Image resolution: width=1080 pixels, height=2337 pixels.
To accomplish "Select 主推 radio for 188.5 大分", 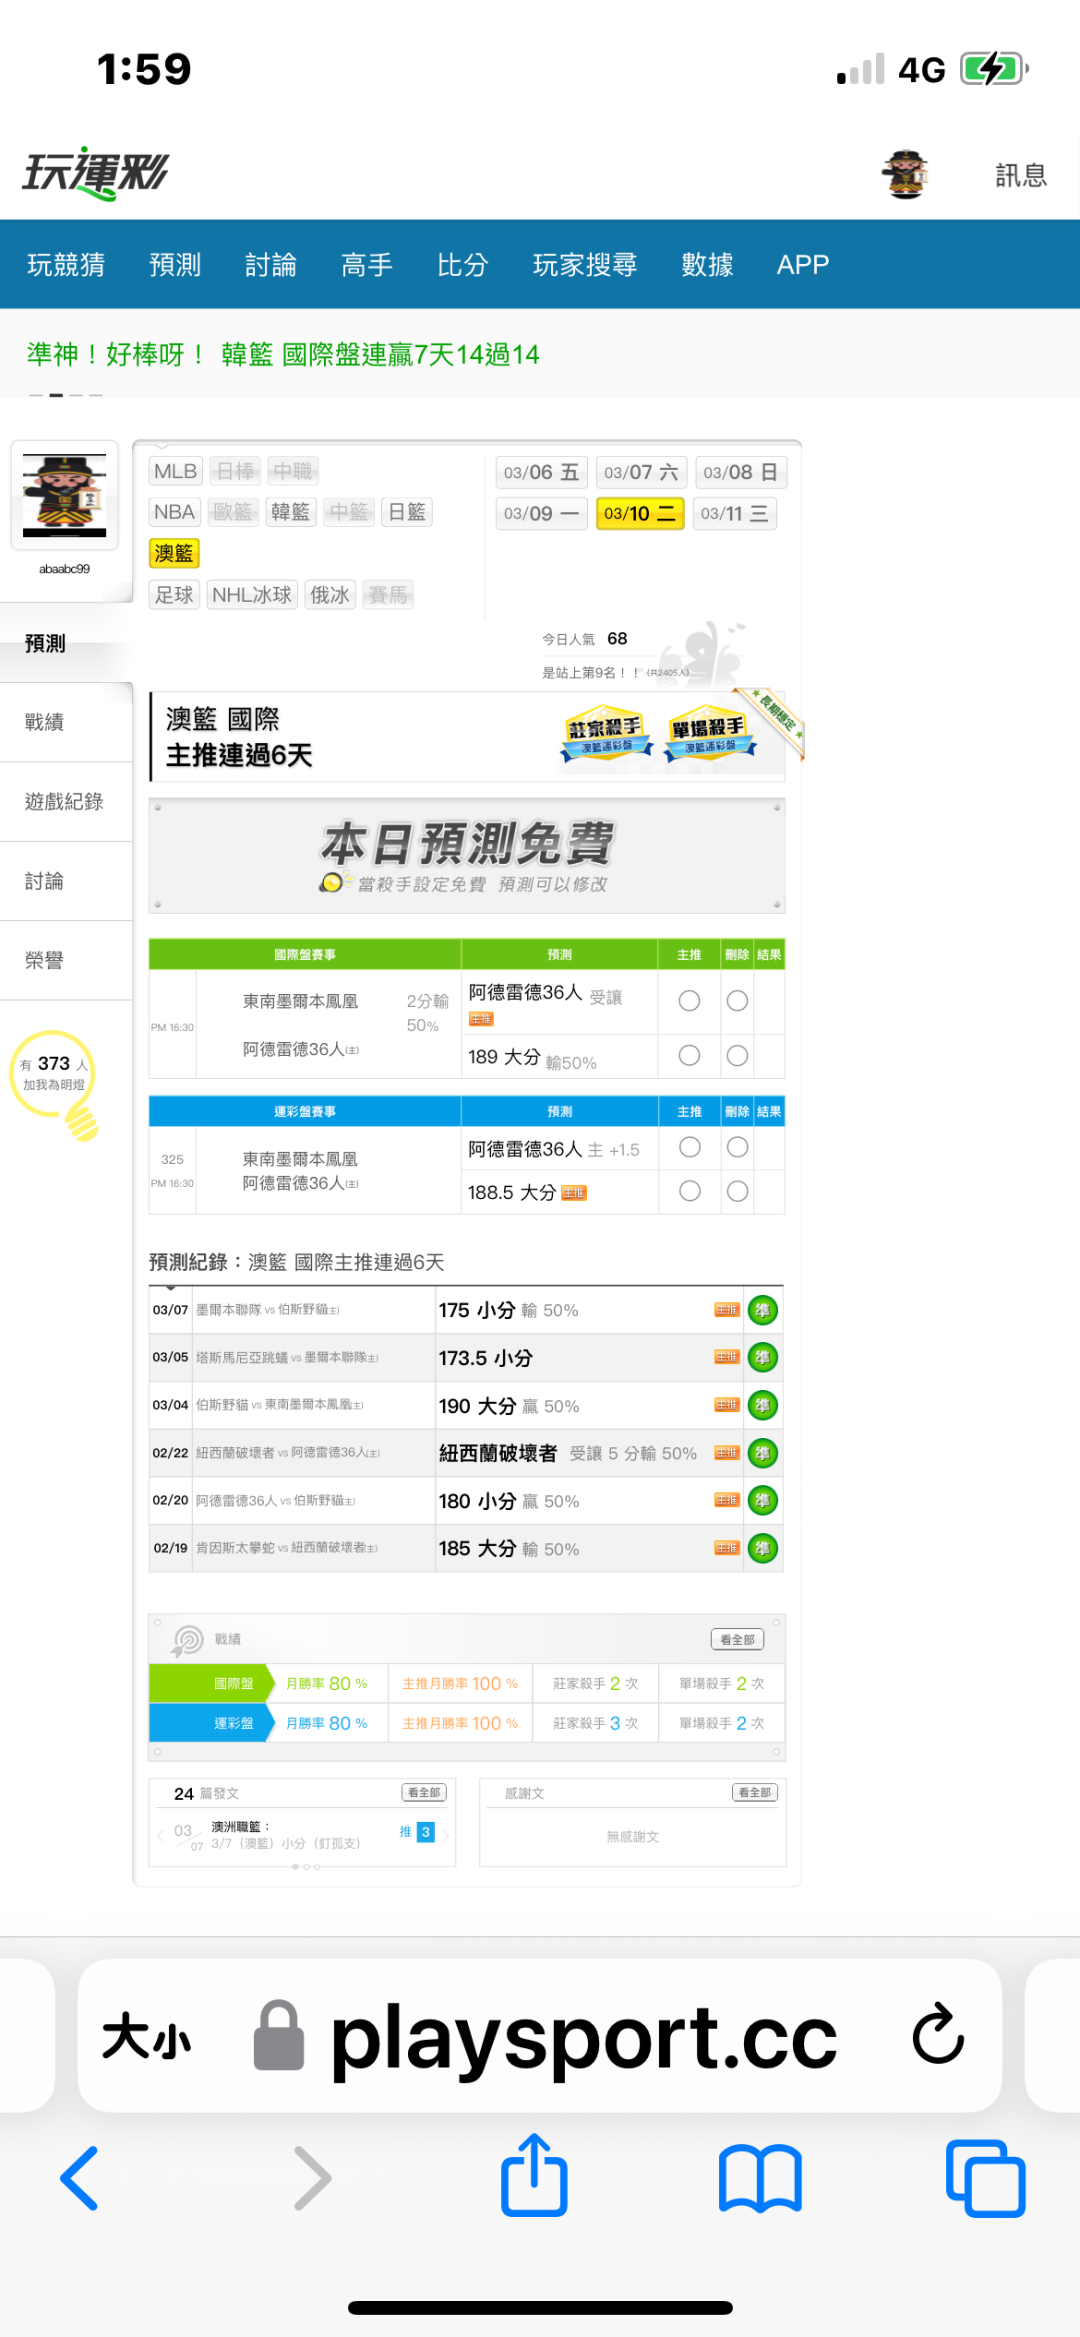I will coord(689,1191).
